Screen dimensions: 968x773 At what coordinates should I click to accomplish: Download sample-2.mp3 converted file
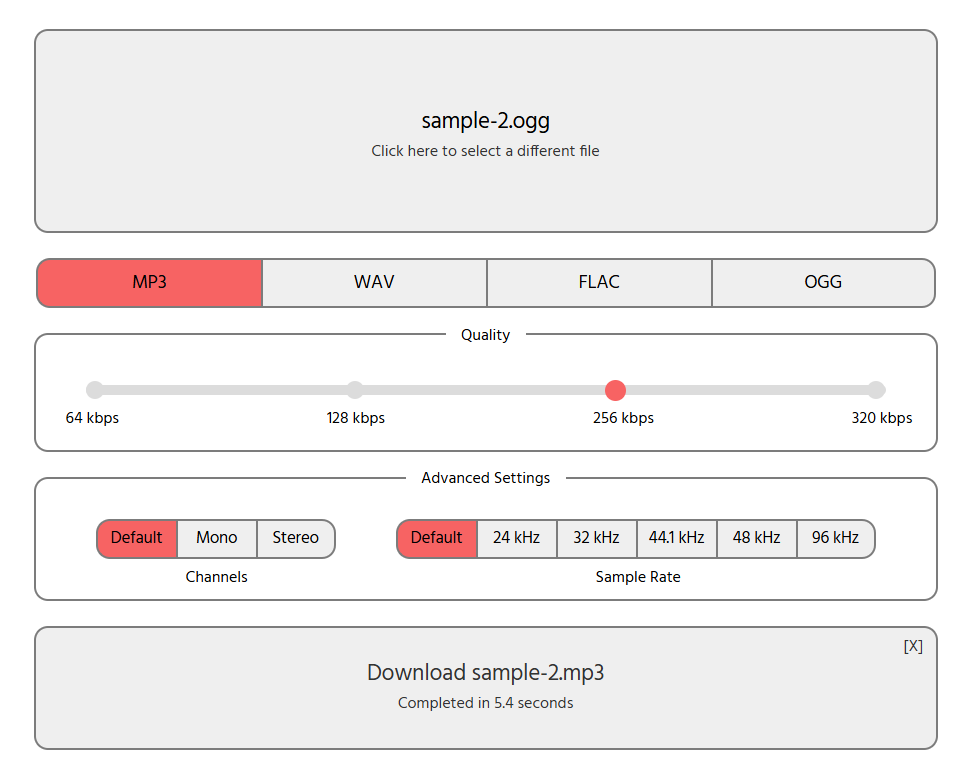tap(485, 673)
